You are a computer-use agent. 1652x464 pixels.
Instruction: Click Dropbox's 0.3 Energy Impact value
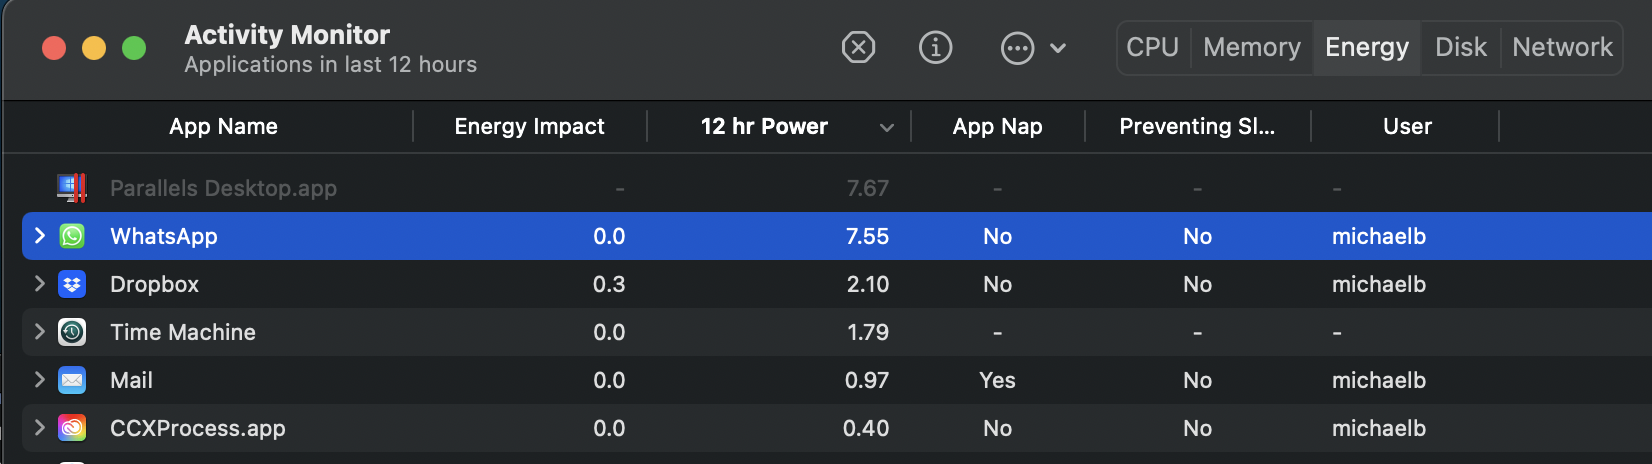tap(609, 284)
